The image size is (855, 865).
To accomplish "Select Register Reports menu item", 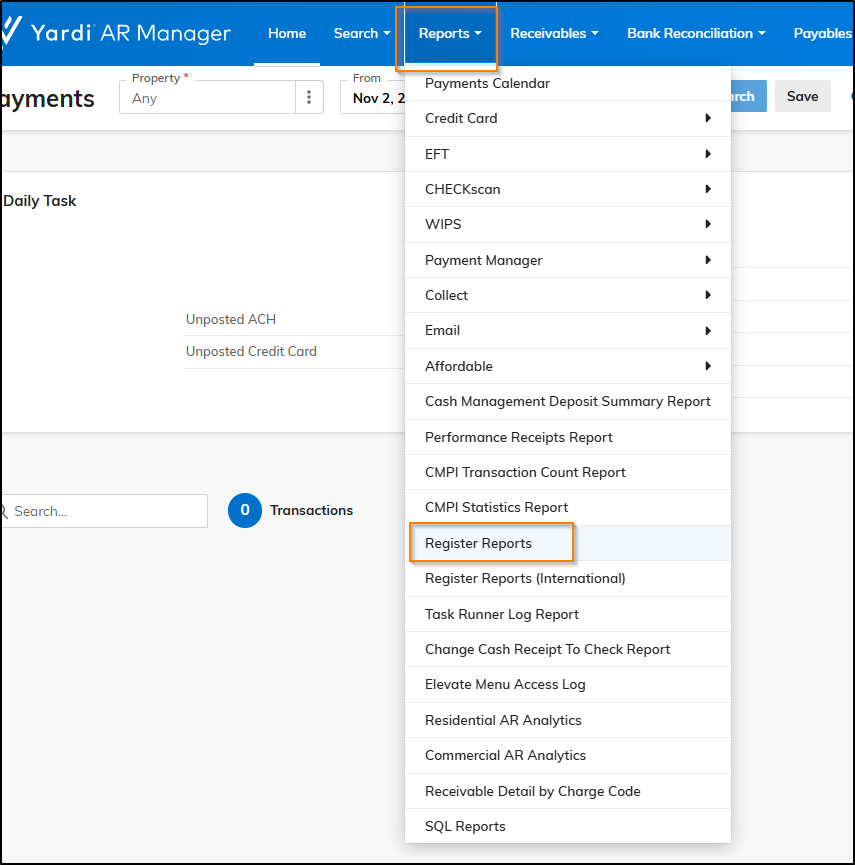I will tap(479, 543).
